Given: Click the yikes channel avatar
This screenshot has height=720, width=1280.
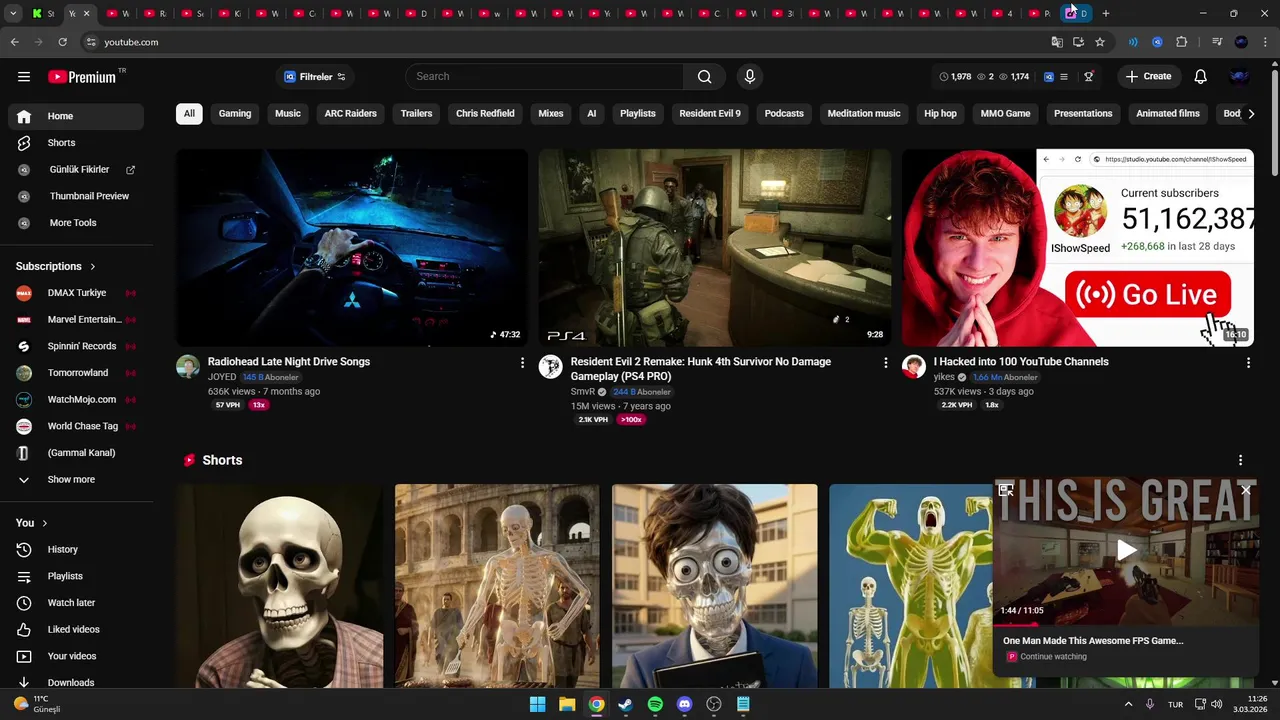Looking at the screenshot, I should 914,366.
